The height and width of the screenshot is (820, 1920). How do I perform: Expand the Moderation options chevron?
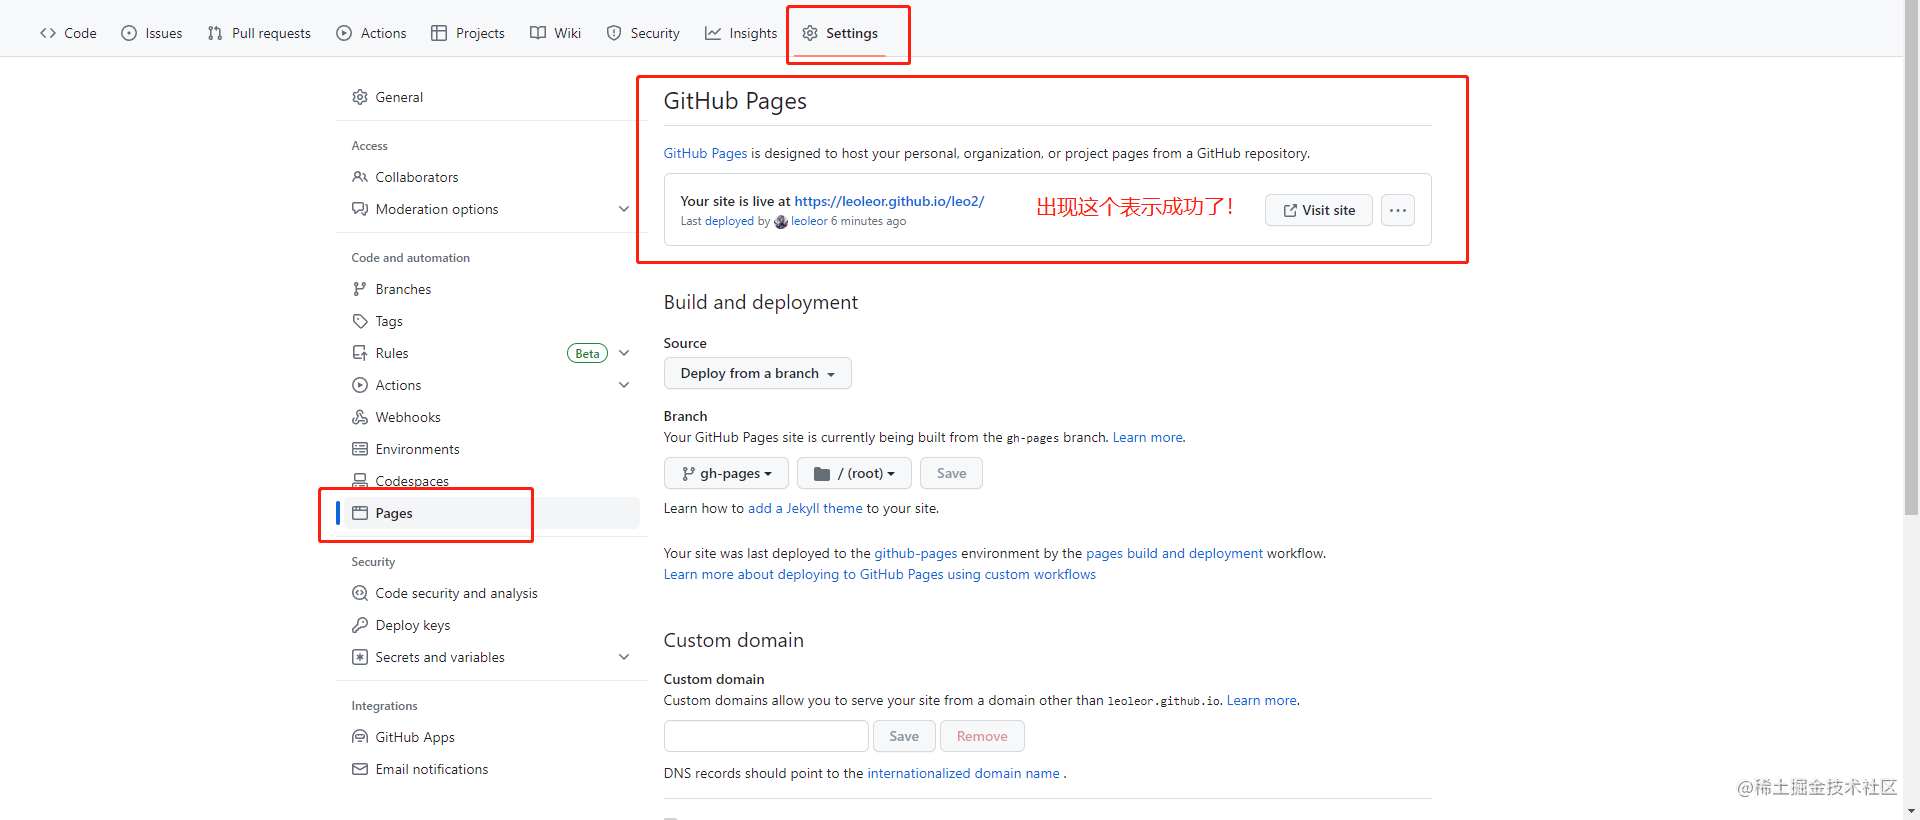[x=624, y=209]
